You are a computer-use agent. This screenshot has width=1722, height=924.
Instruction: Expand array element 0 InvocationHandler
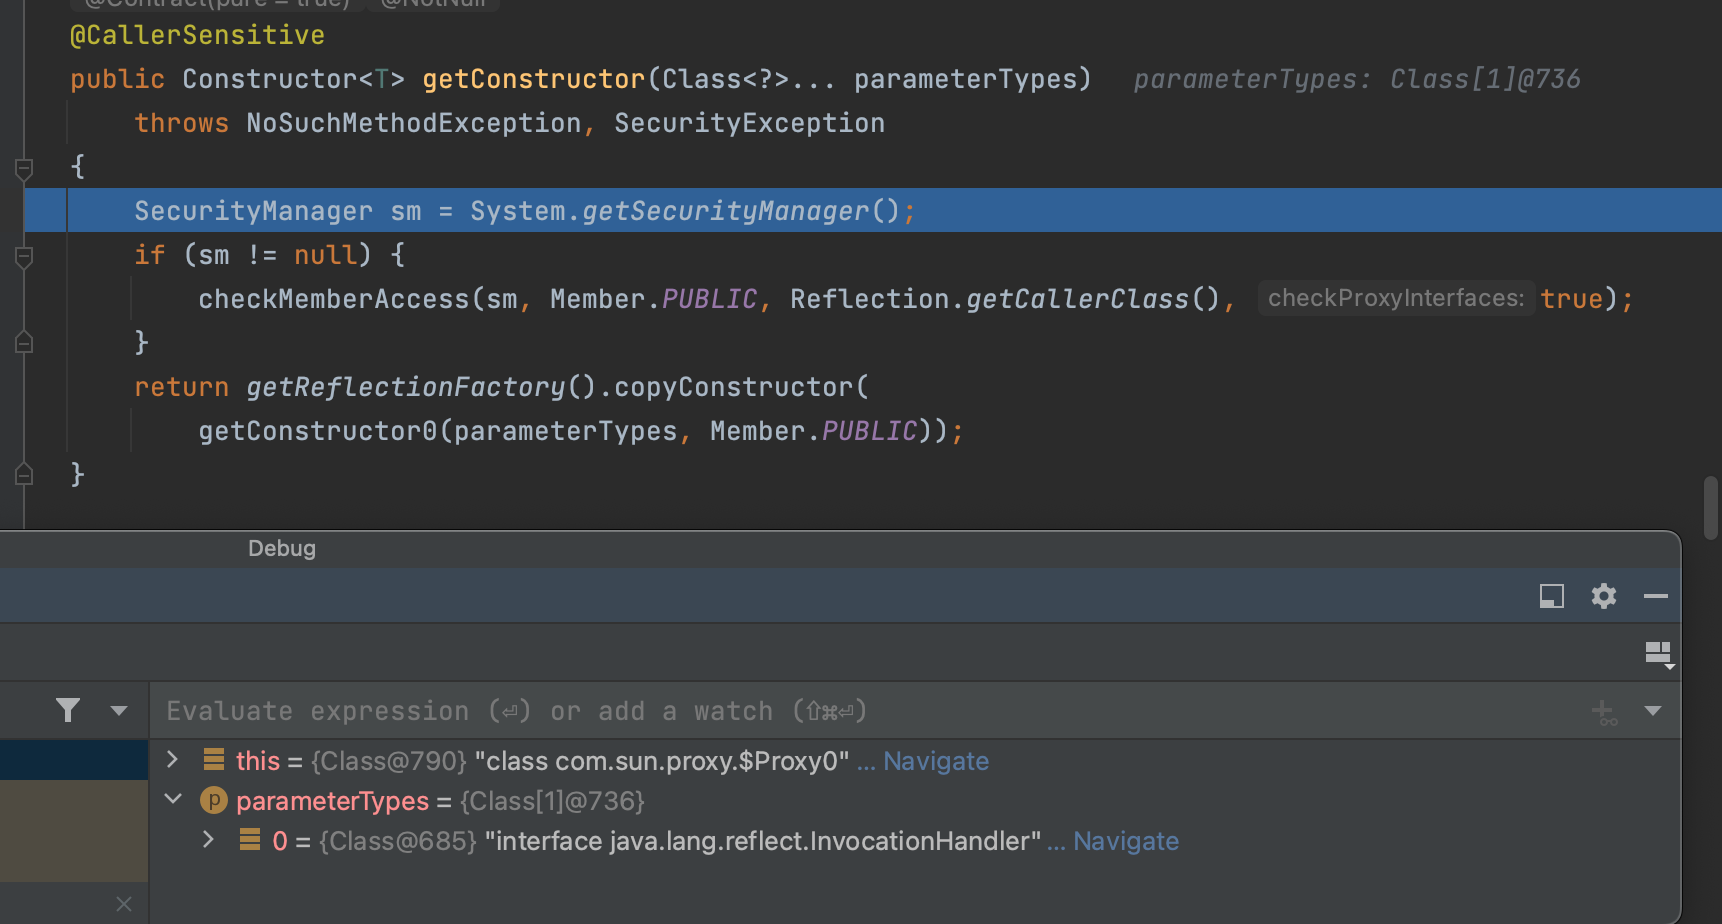[208, 840]
